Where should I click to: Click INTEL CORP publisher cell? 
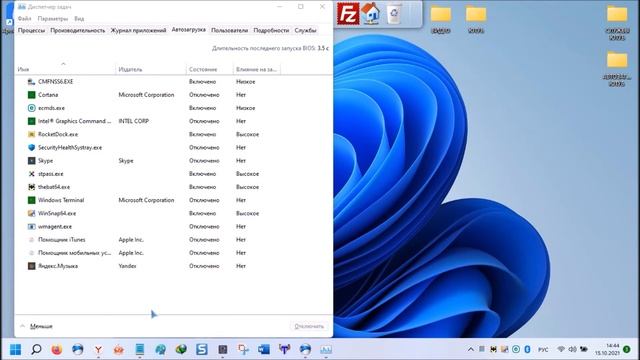click(x=133, y=121)
